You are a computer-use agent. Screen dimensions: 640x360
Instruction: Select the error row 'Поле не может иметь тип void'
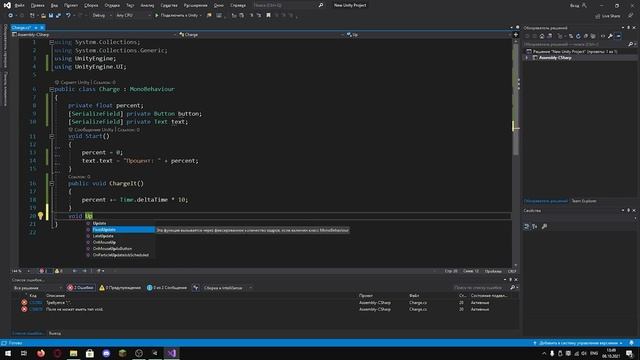265,309
